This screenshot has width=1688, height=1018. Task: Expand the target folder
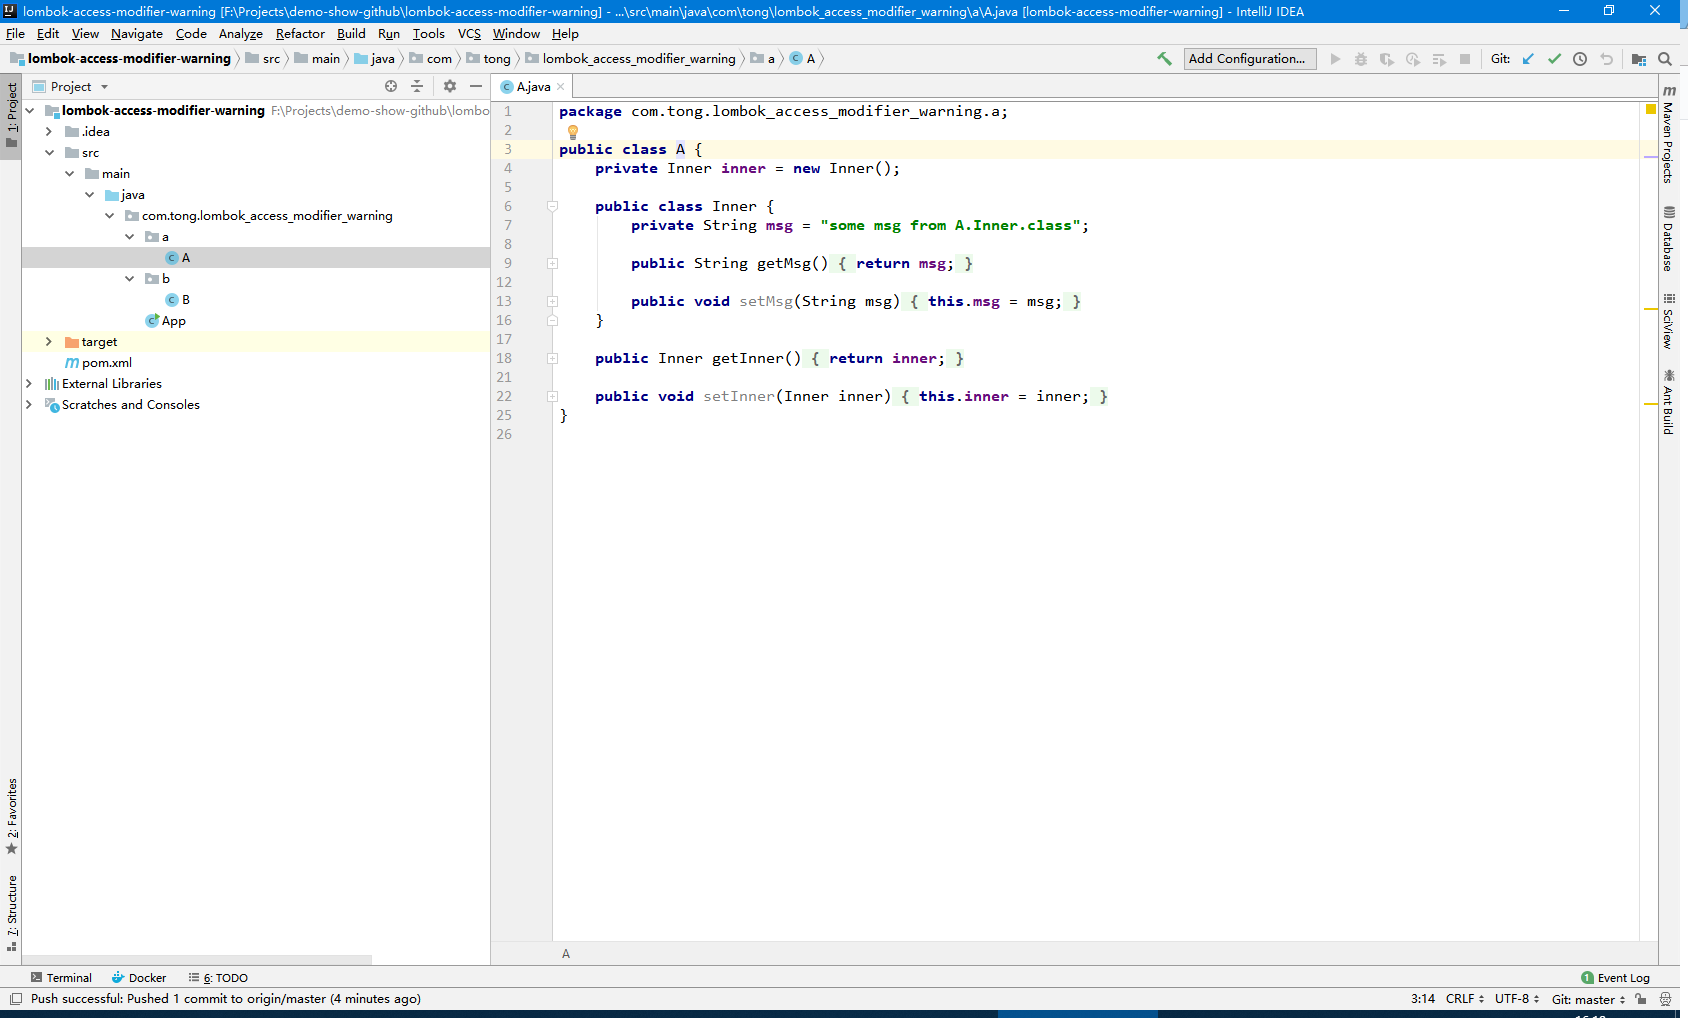click(x=49, y=341)
